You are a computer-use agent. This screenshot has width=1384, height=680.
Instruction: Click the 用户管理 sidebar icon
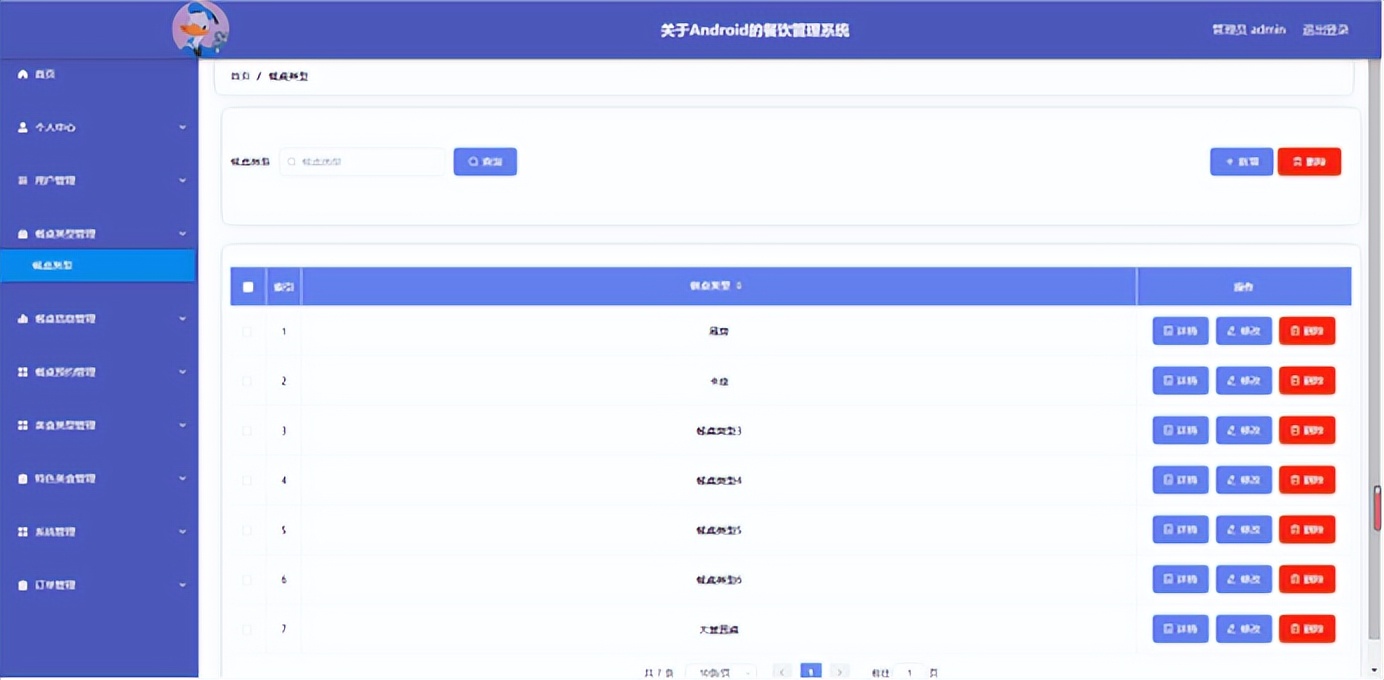point(22,180)
